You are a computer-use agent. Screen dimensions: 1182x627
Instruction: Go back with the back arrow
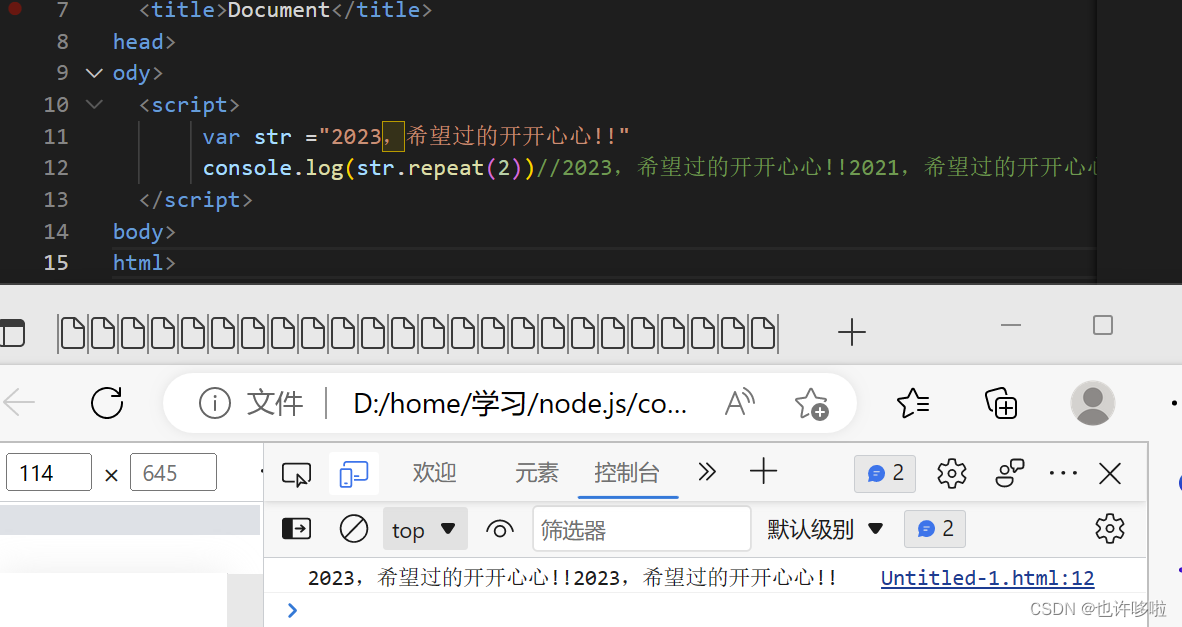[19, 403]
